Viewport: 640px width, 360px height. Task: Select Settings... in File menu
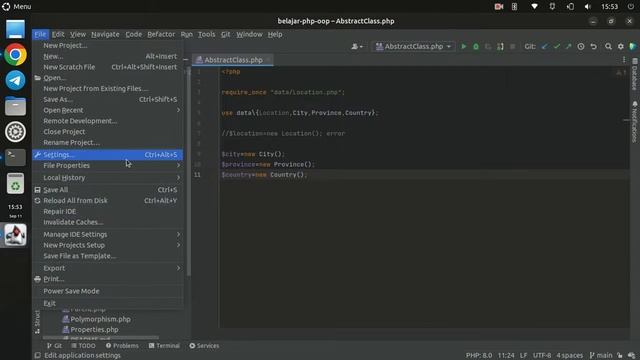click(108, 155)
